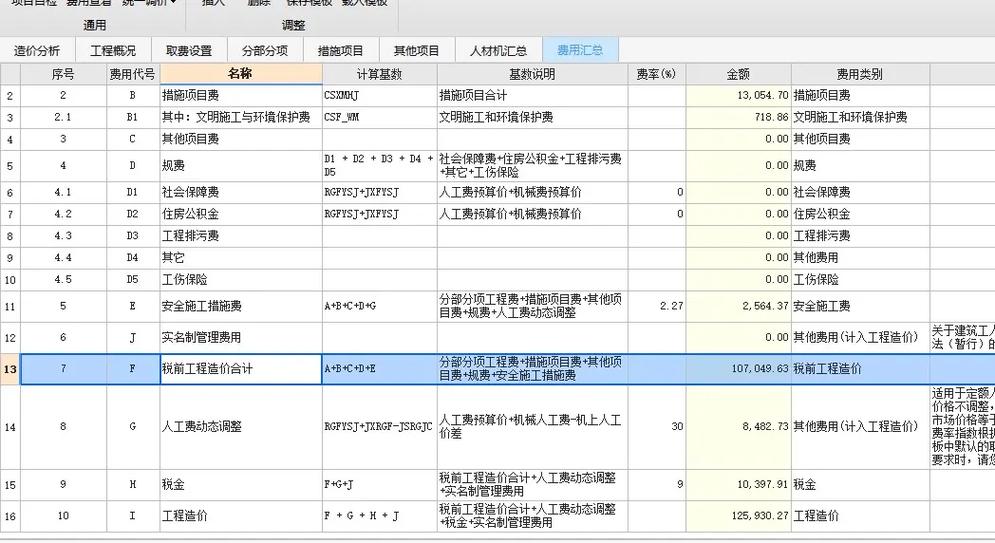995x543 pixels.
Task: Click the name cell 安全施工措施费
Action: pyautogui.click(x=241, y=306)
